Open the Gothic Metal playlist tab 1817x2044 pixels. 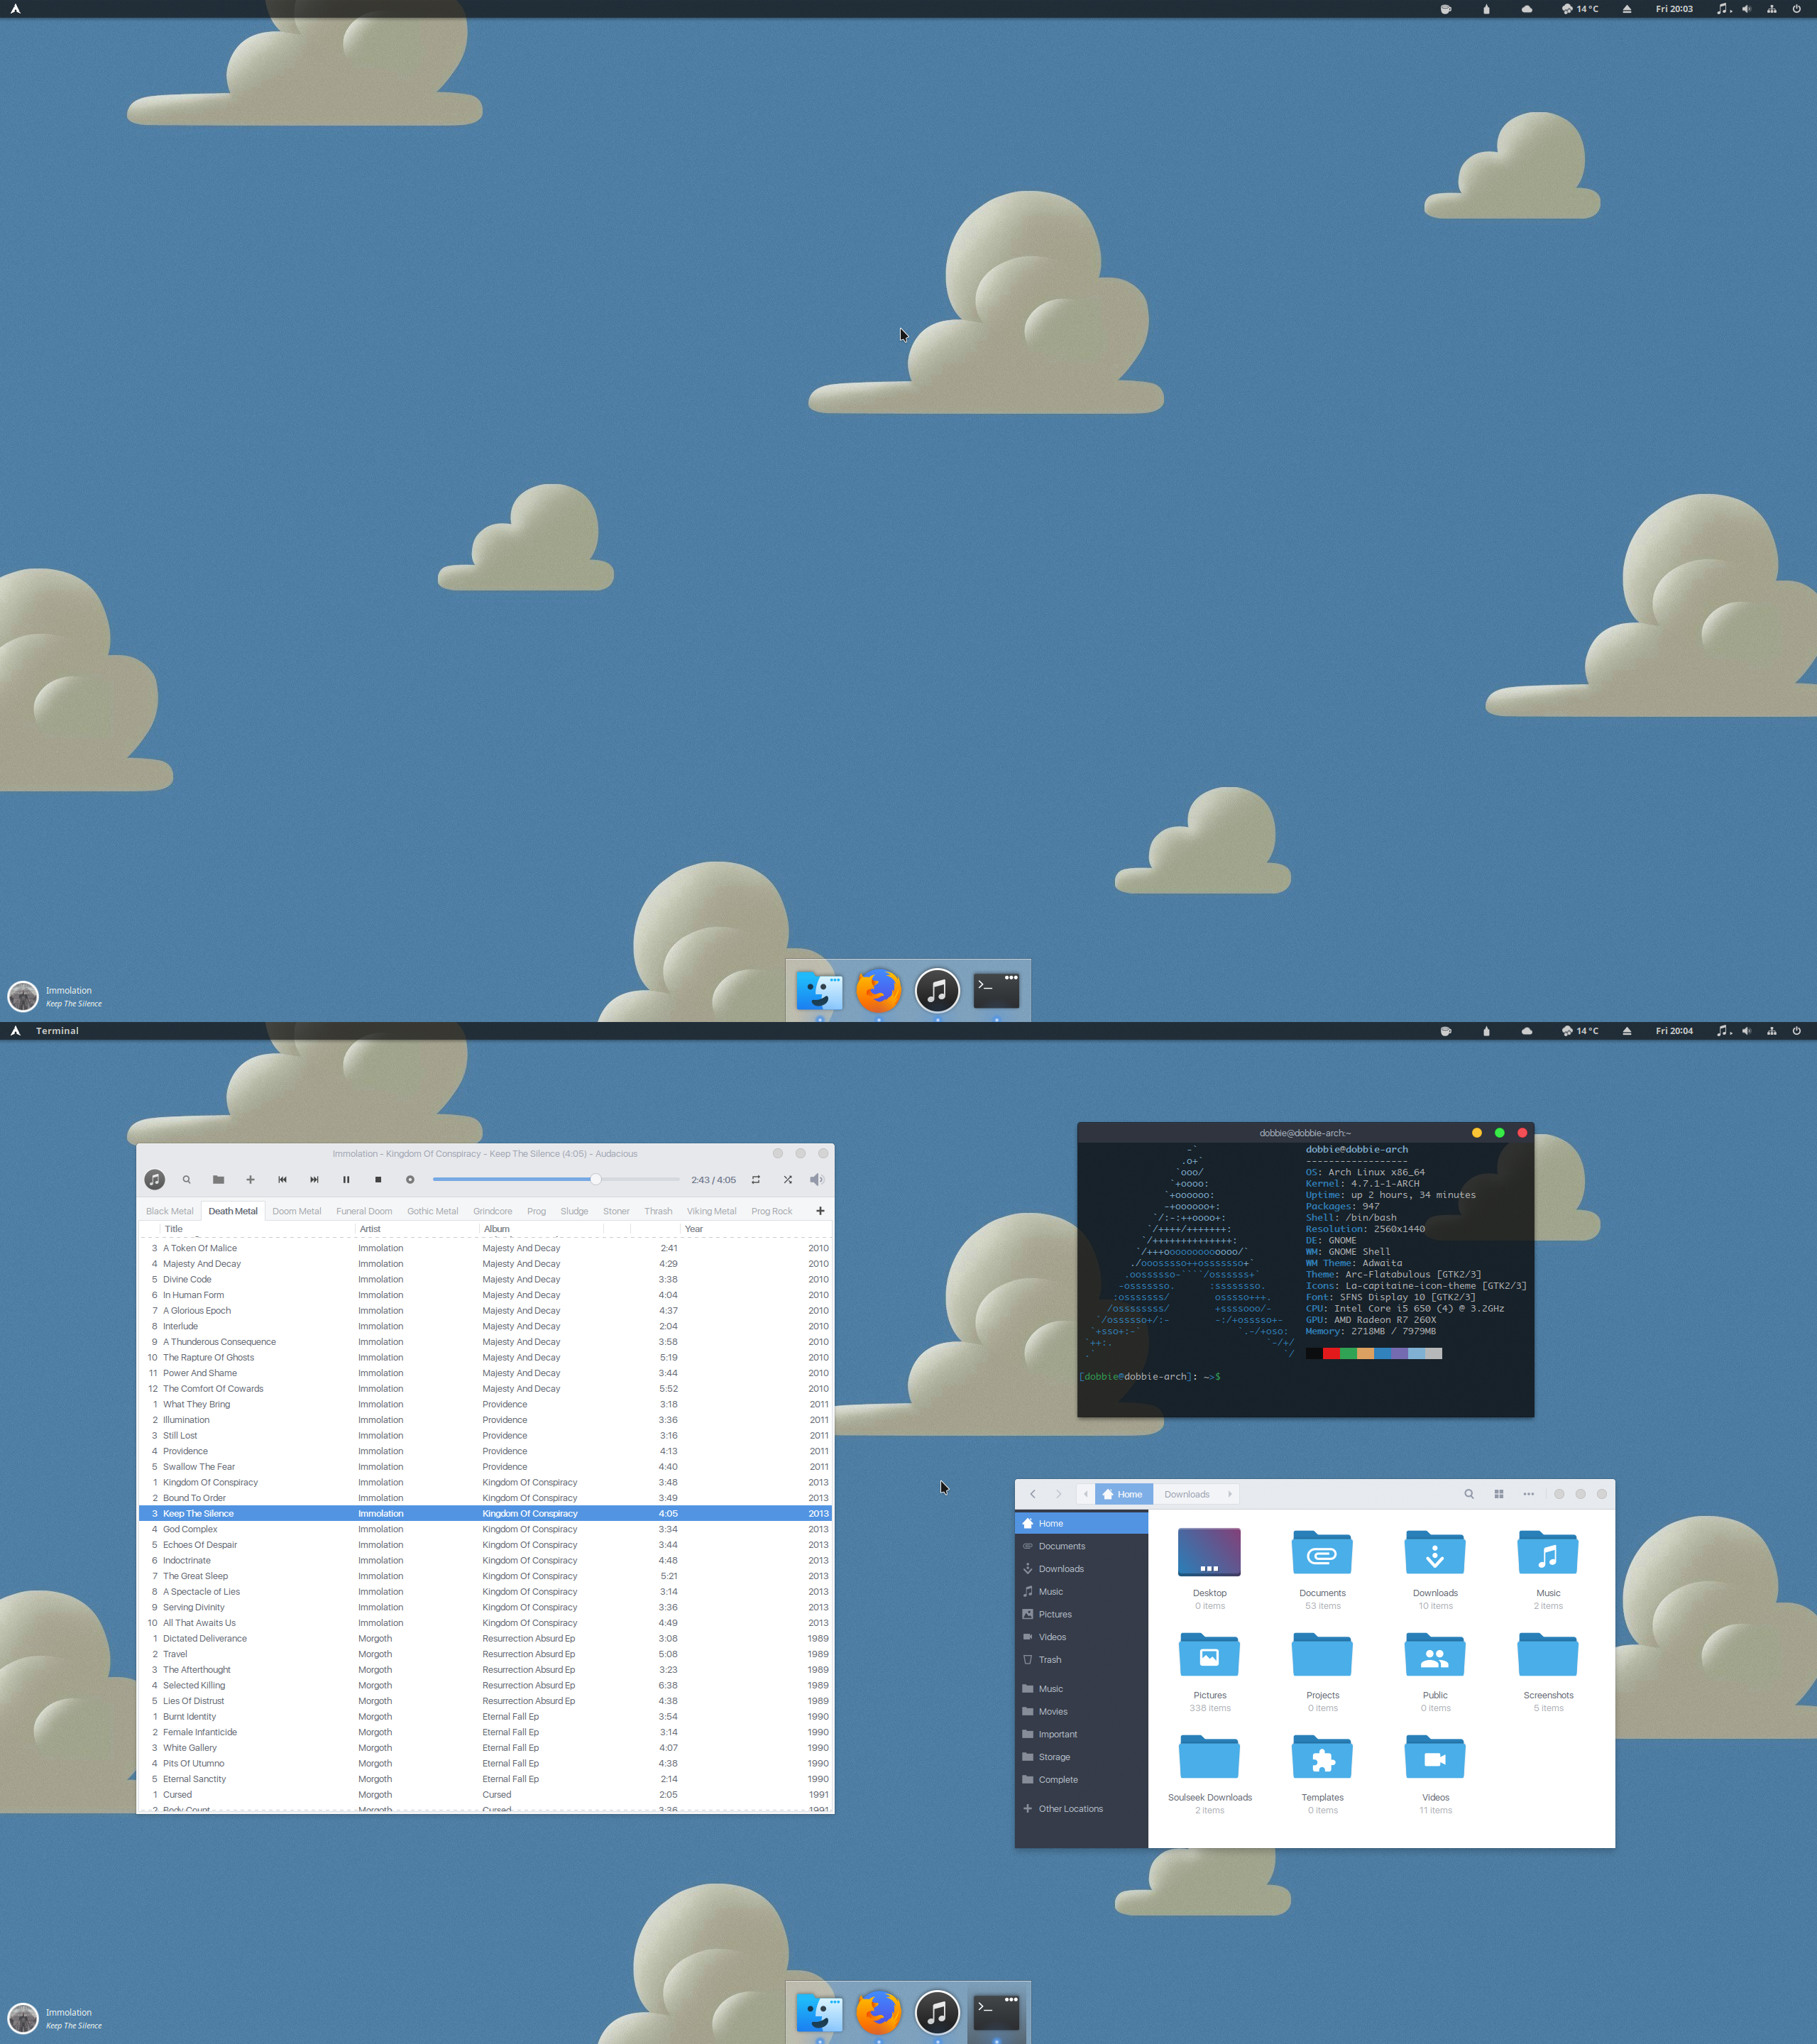pyautogui.click(x=432, y=1211)
